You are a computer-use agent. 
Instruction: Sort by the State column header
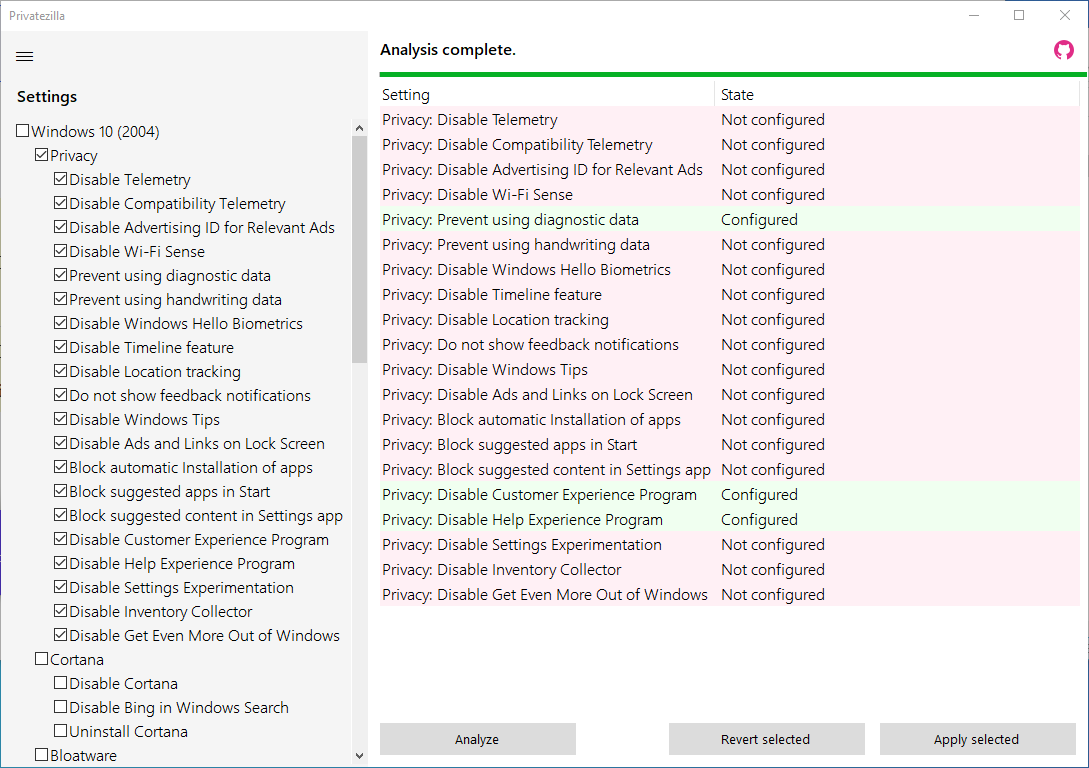point(896,95)
